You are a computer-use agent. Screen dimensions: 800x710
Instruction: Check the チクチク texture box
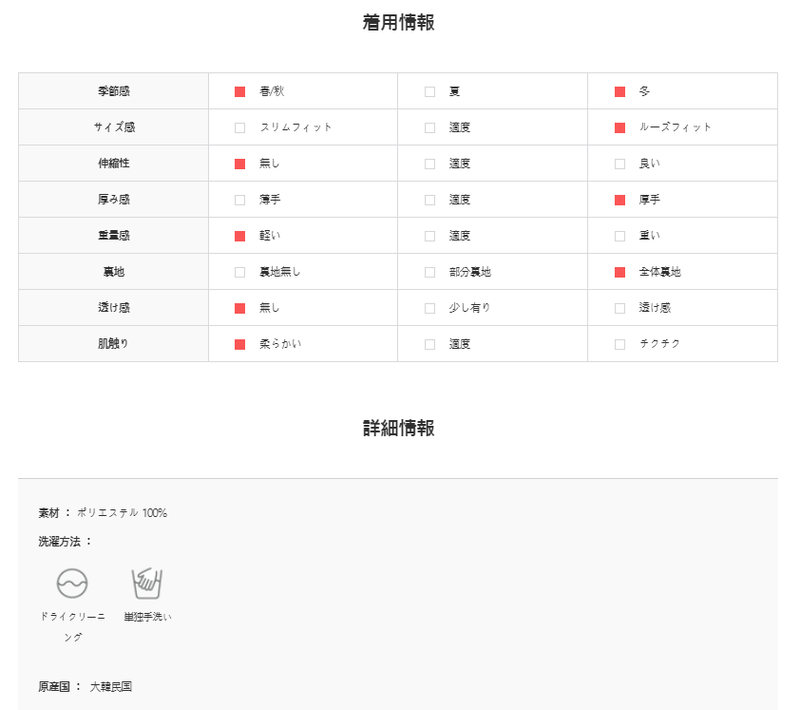click(x=620, y=345)
